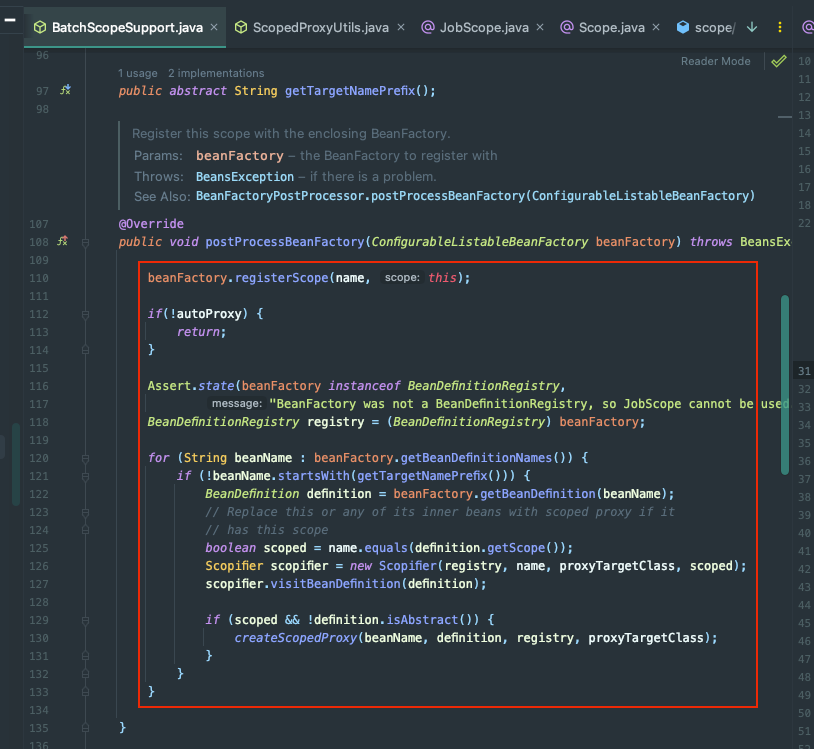
Task: Click the ScopedProxyUtils.java class file icon
Action: pyautogui.click(x=241, y=27)
